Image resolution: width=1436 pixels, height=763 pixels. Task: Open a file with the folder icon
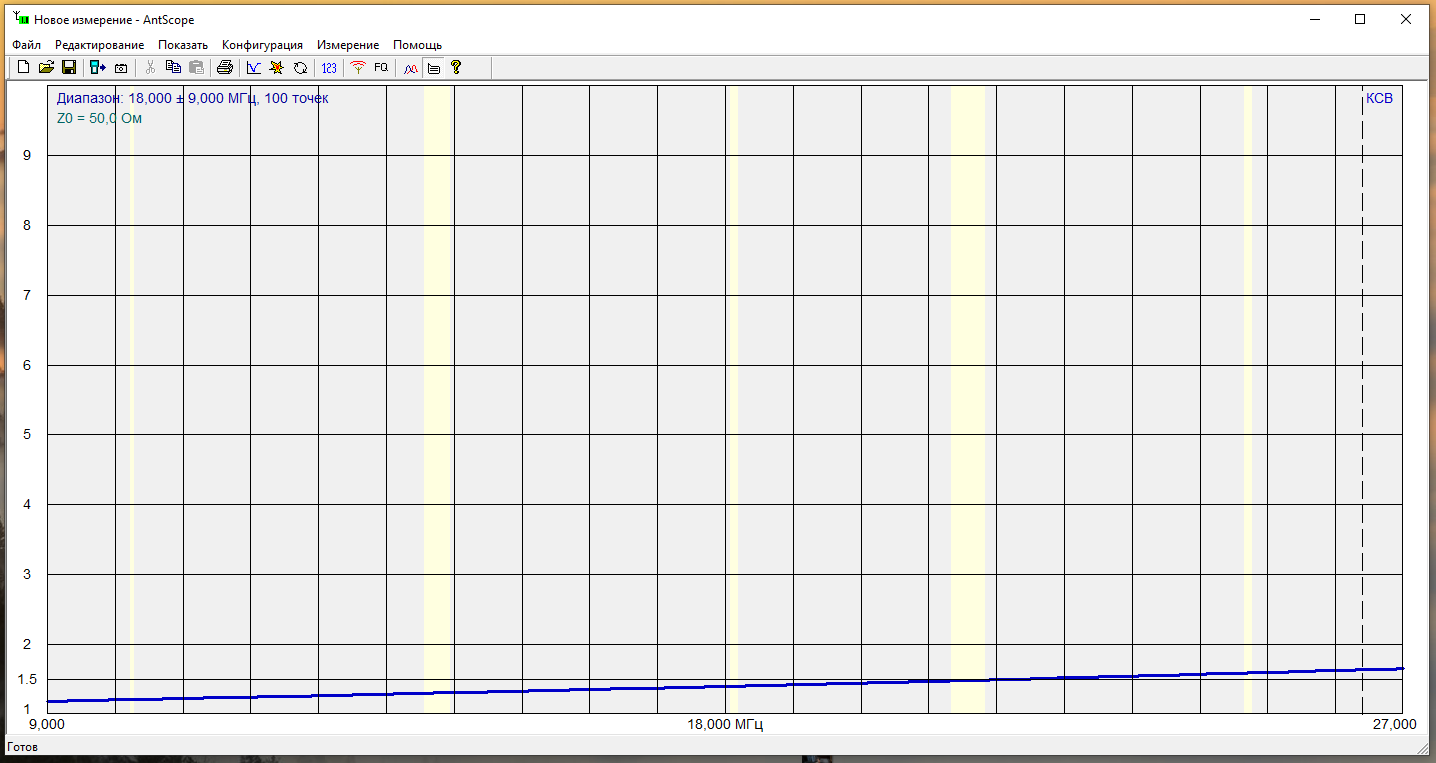click(46, 68)
